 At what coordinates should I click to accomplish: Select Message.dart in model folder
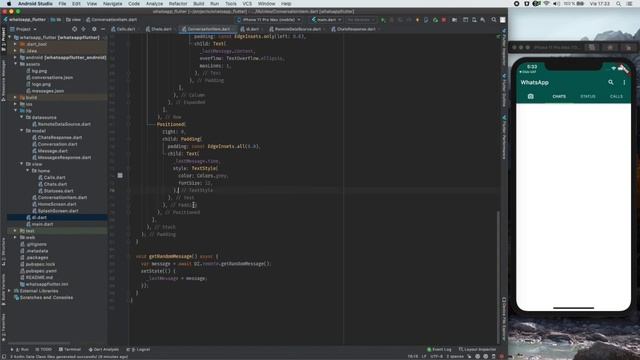(53, 151)
